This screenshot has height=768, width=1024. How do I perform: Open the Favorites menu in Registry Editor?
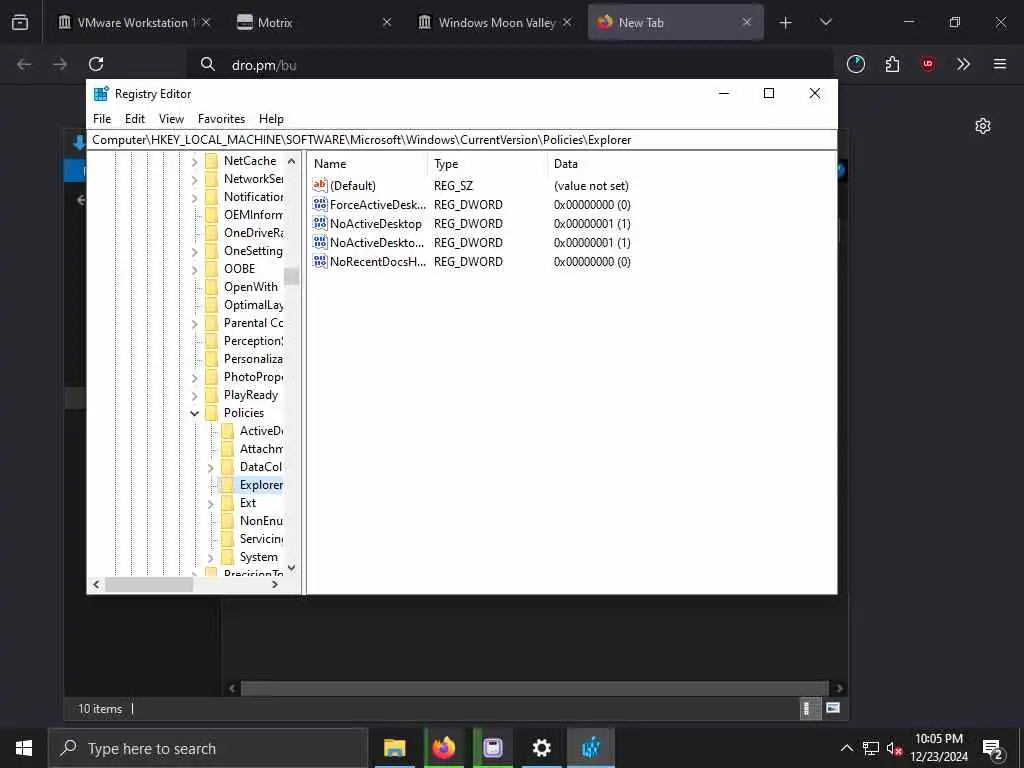(221, 119)
